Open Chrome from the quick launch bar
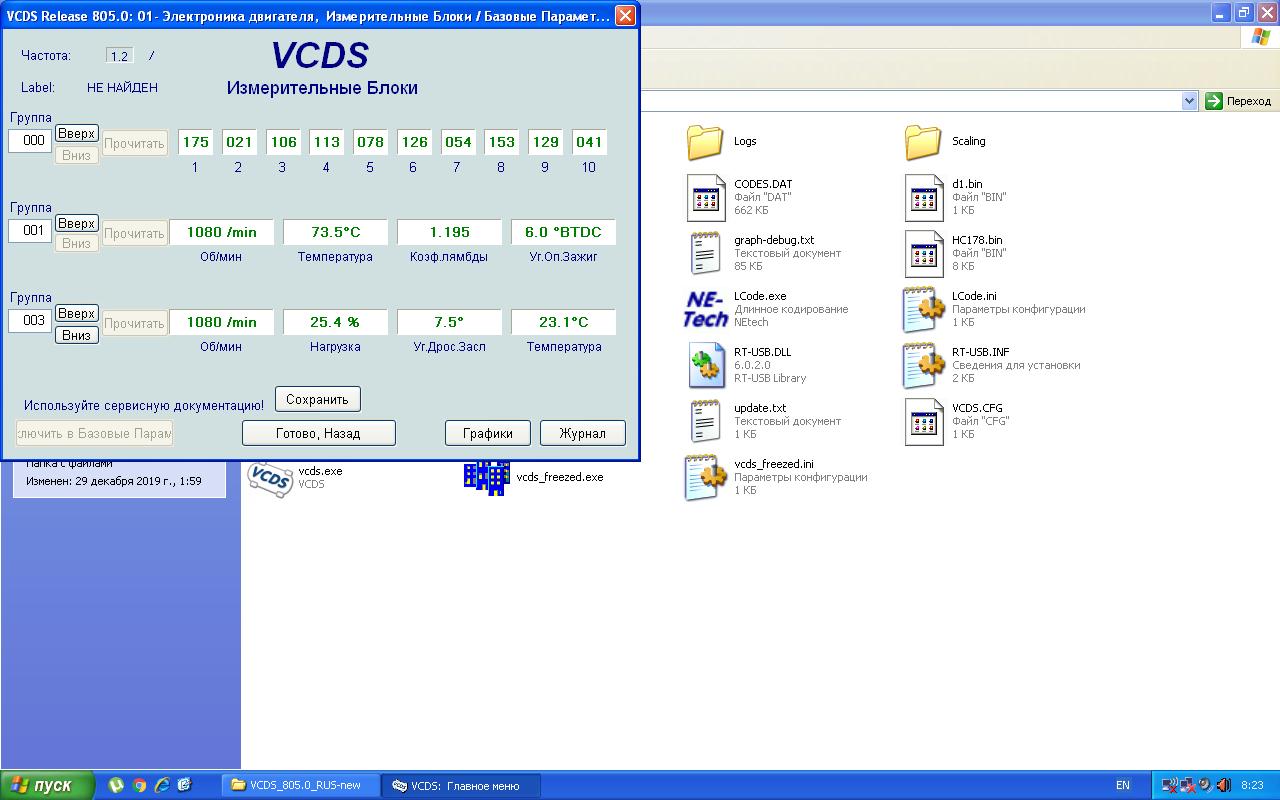This screenshot has width=1280, height=800. pyautogui.click(x=140, y=785)
